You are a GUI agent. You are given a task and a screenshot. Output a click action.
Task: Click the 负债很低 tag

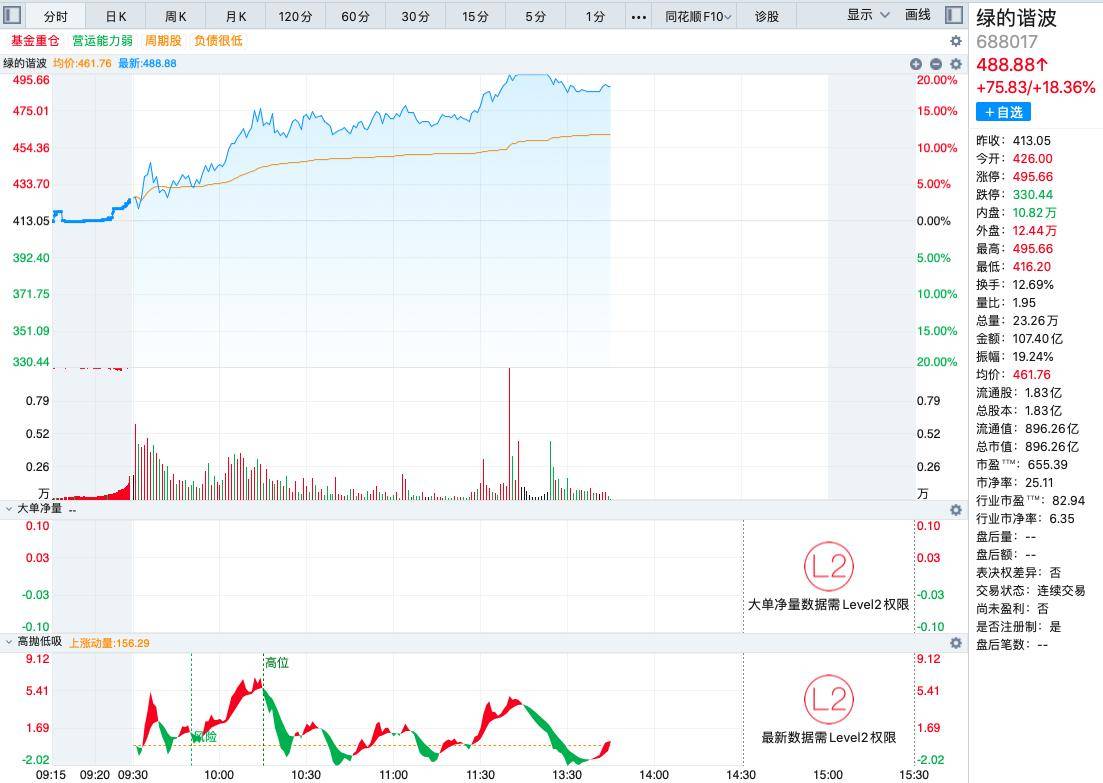tap(218, 41)
